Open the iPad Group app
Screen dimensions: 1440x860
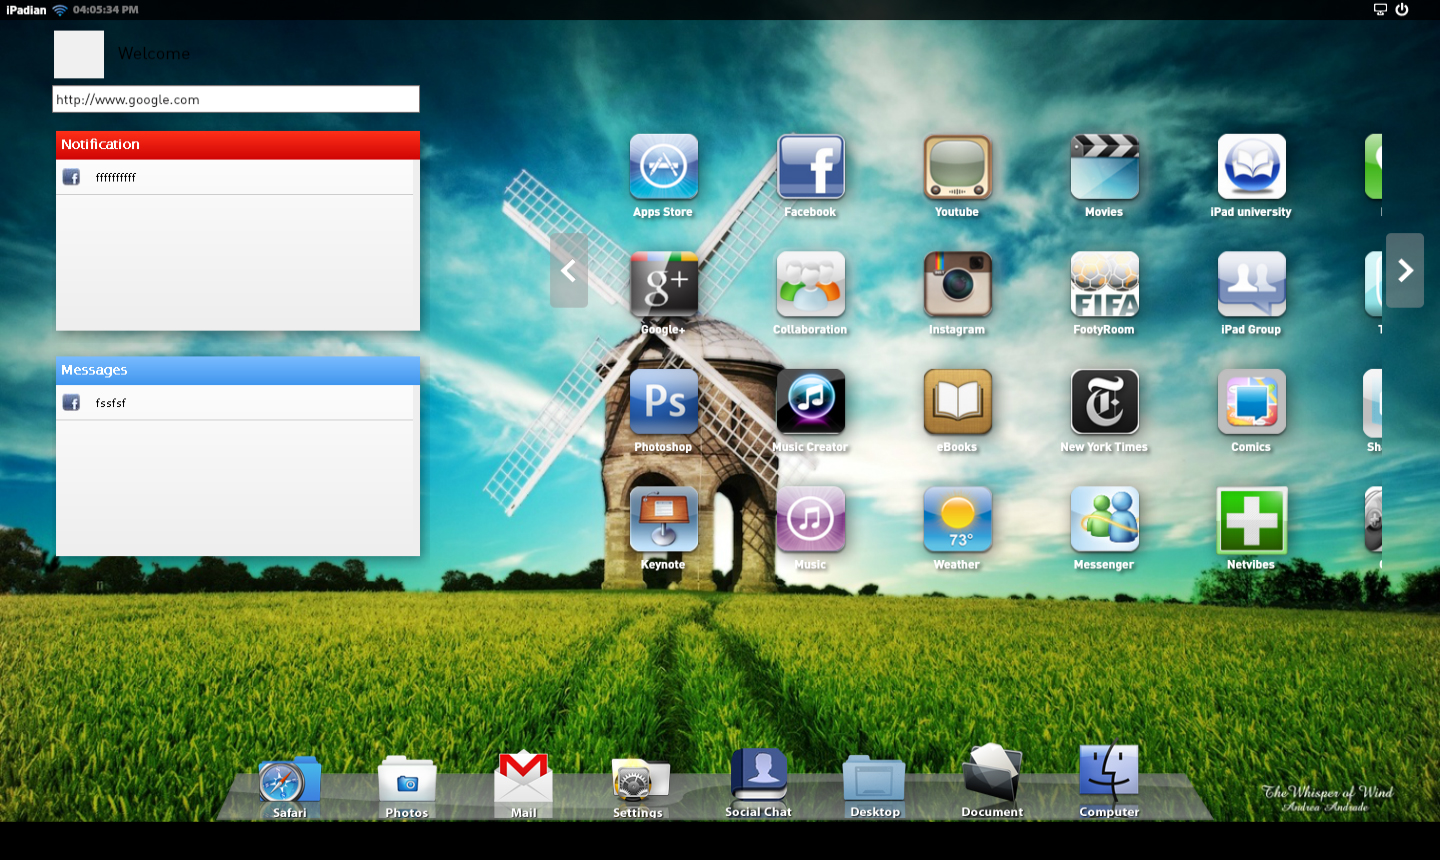tap(1252, 285)
